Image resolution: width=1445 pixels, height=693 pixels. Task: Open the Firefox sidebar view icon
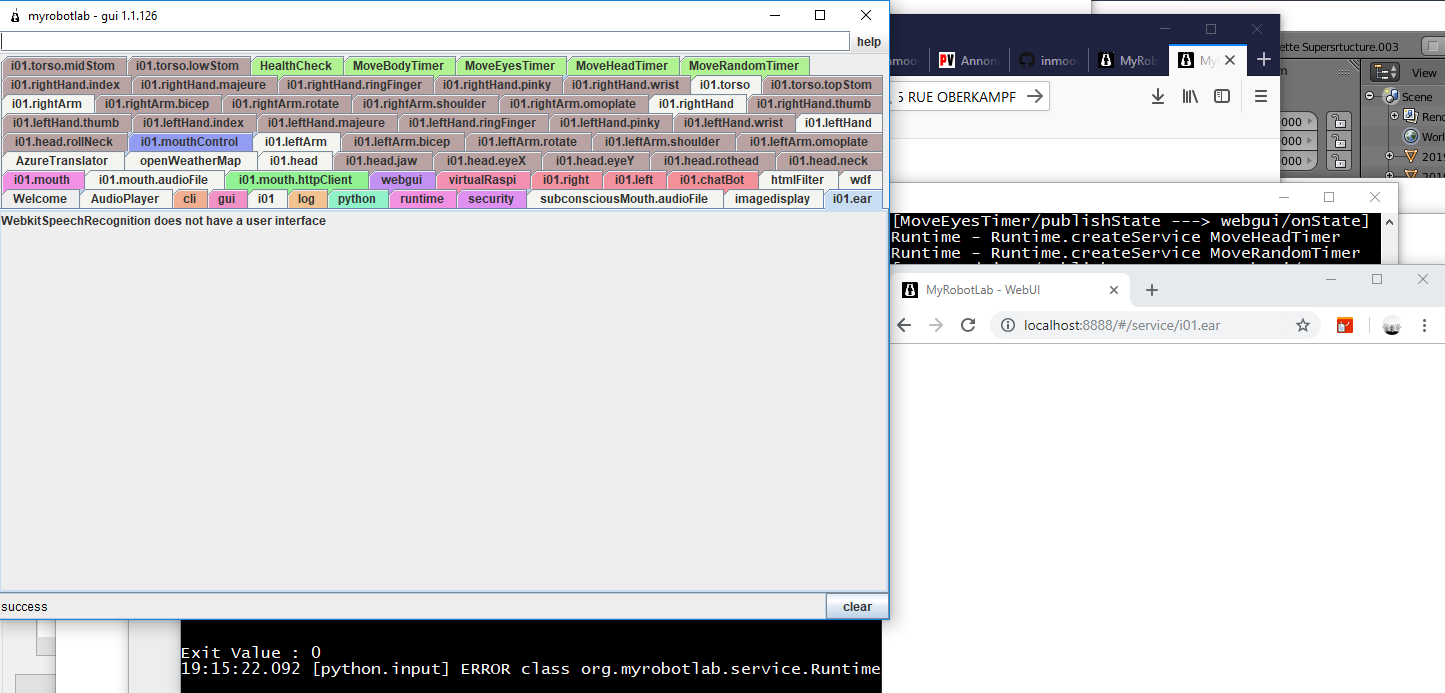click(x=1222, y=96)
